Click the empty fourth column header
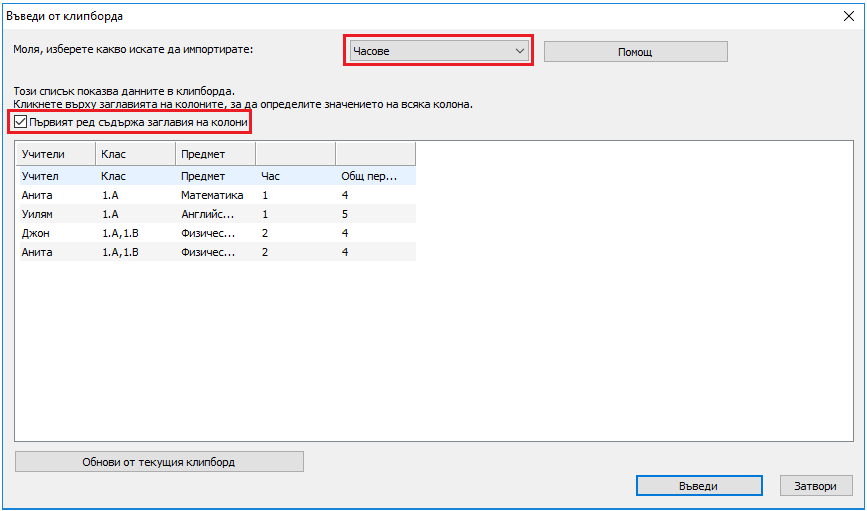 pos(295,154)
